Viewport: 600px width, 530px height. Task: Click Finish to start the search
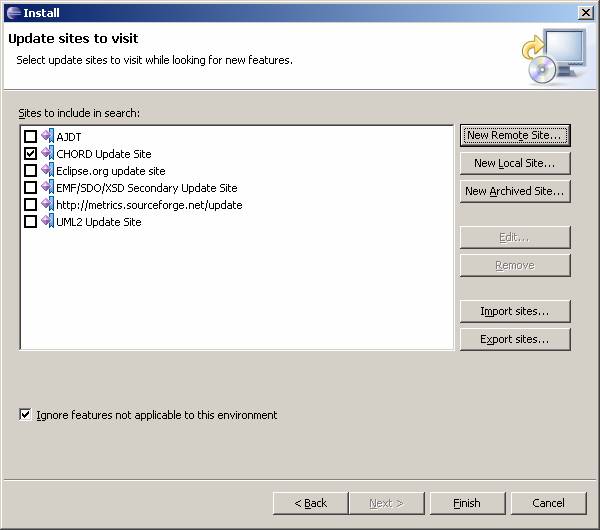click(466, 503)
